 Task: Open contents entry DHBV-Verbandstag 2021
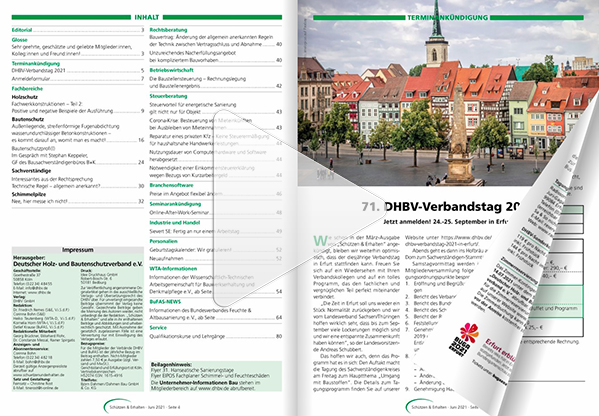click(78, 71)
